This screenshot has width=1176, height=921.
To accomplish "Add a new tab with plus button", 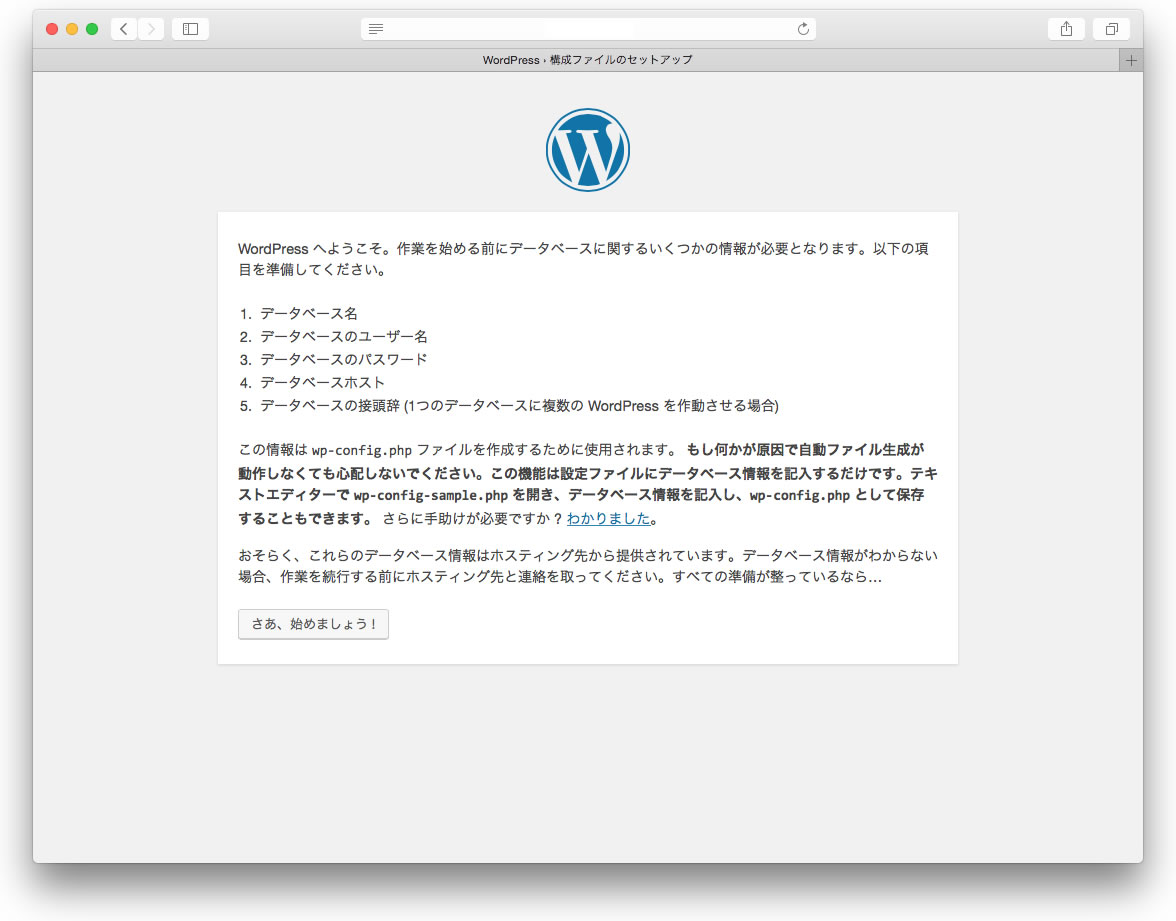I will click(x=1131, y=60).
